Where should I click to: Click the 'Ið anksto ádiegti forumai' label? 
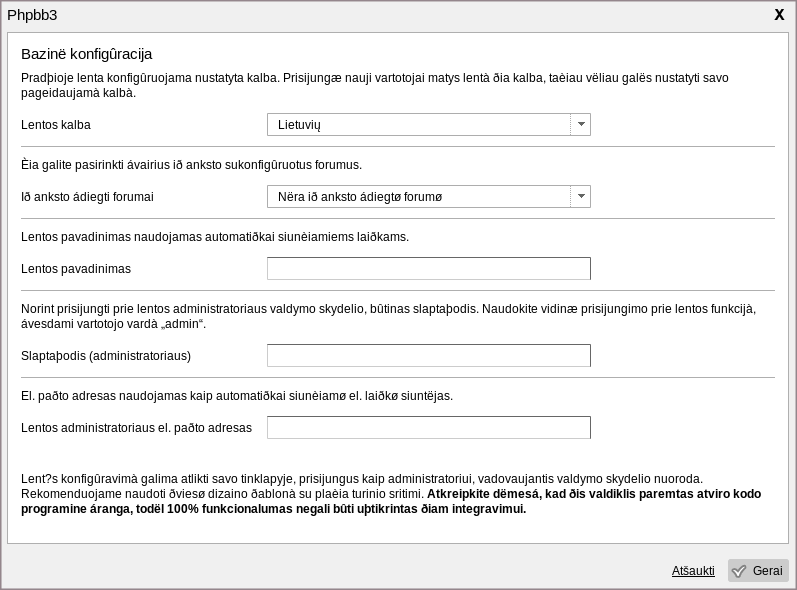click(87, 198)
